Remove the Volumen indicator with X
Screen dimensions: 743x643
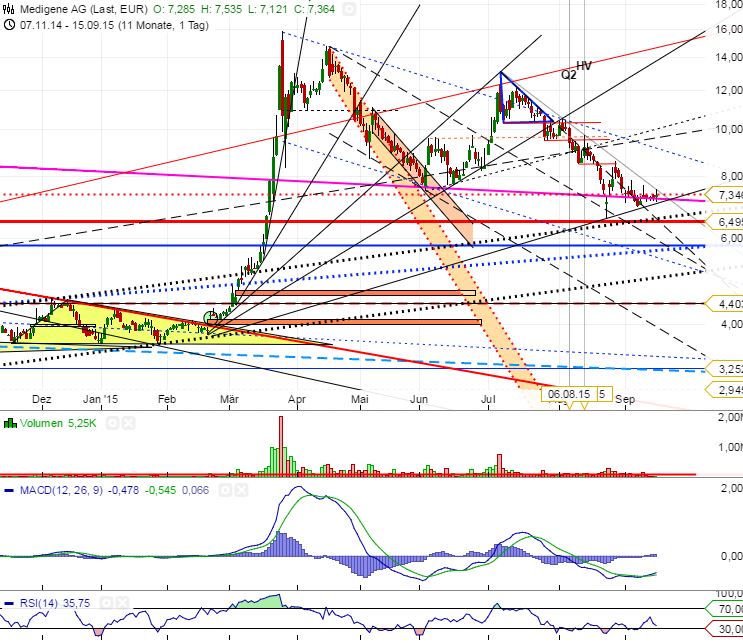coord(128,423)
